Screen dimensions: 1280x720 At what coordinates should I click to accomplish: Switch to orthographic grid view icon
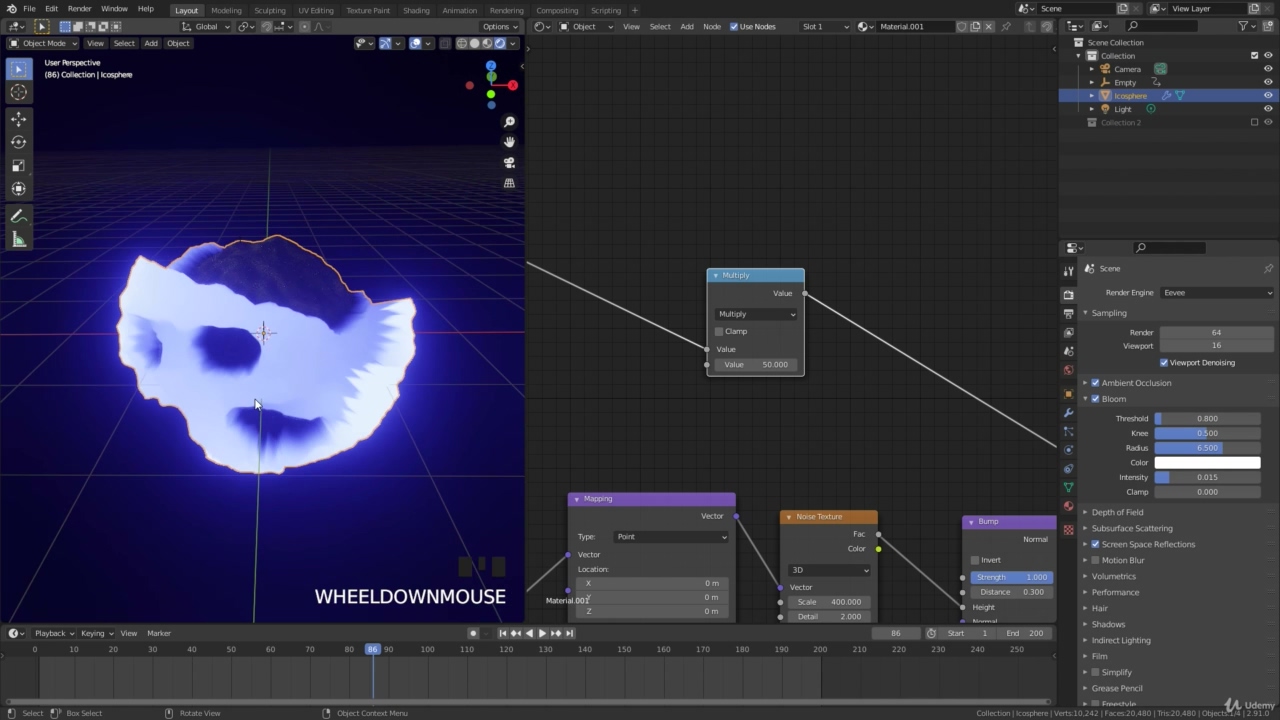click(509, 183)
